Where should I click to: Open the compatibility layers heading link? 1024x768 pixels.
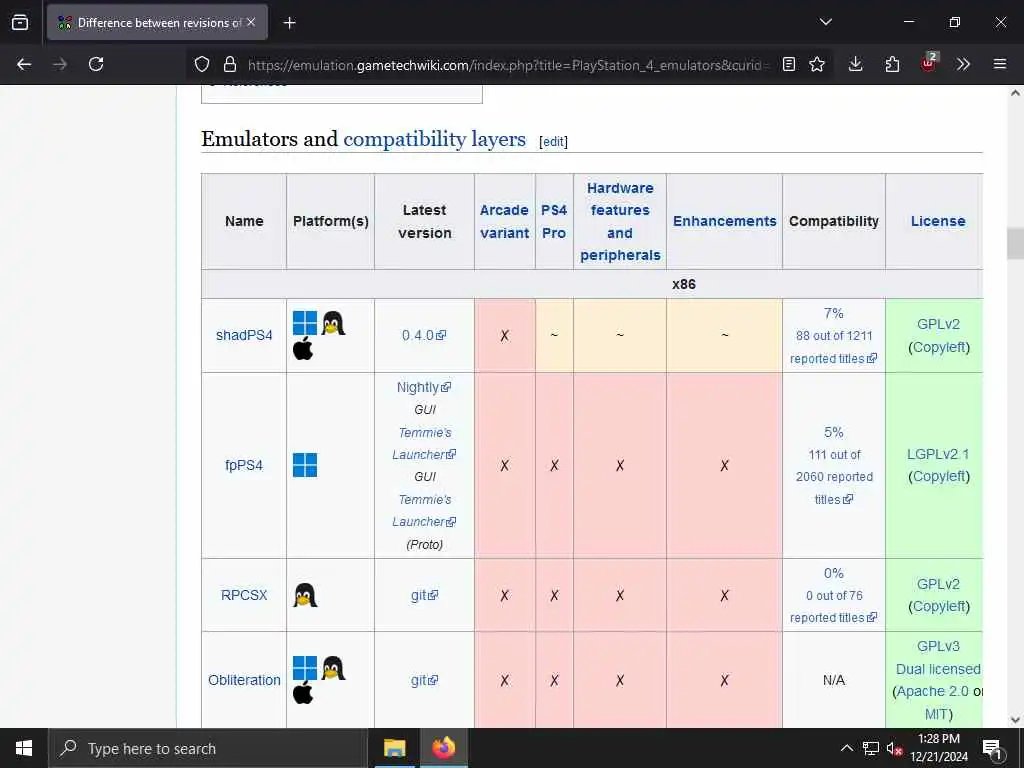[434, 139]
